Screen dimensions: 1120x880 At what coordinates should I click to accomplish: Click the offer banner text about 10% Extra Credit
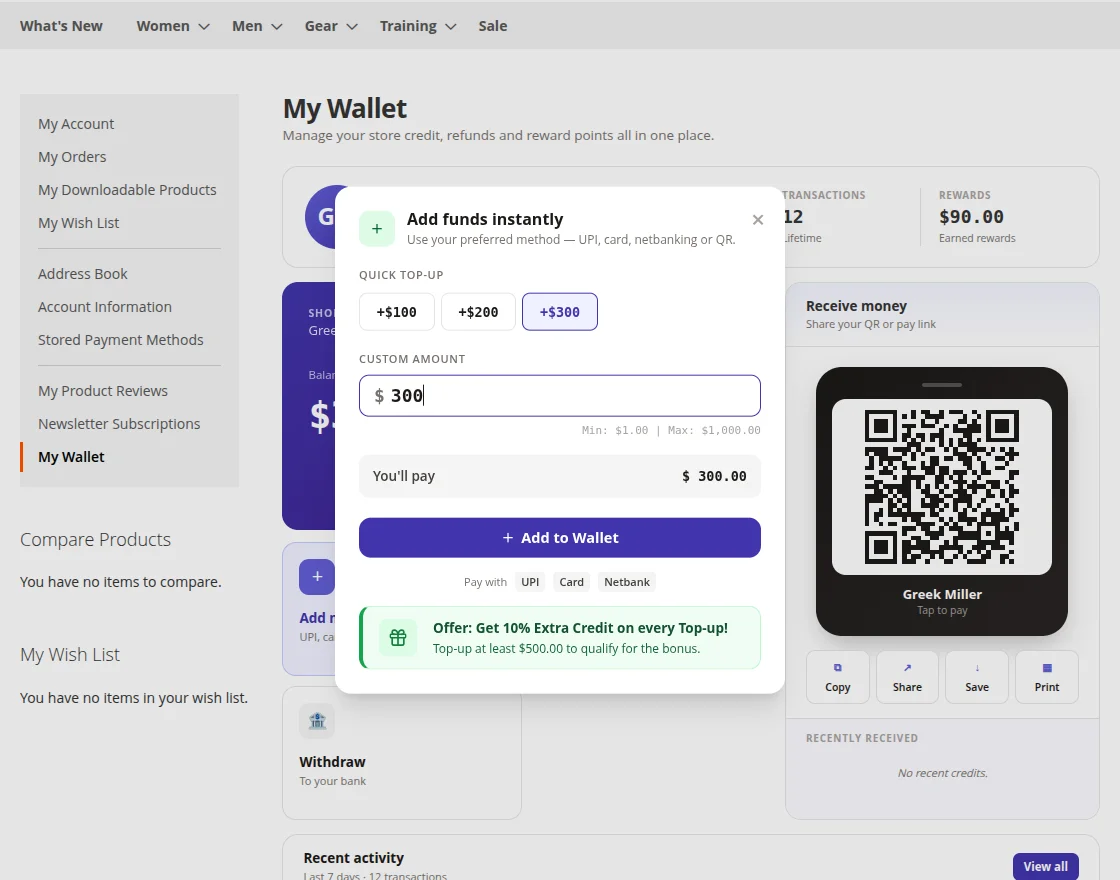pos(580,628)
